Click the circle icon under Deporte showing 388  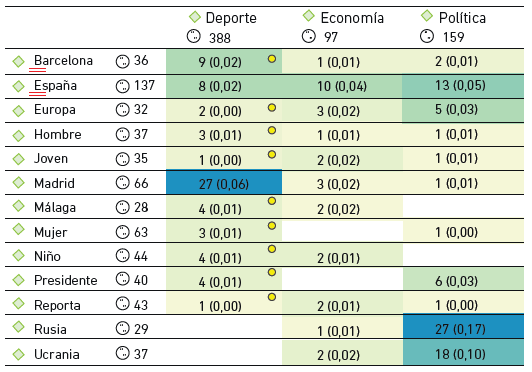point(194,36)
